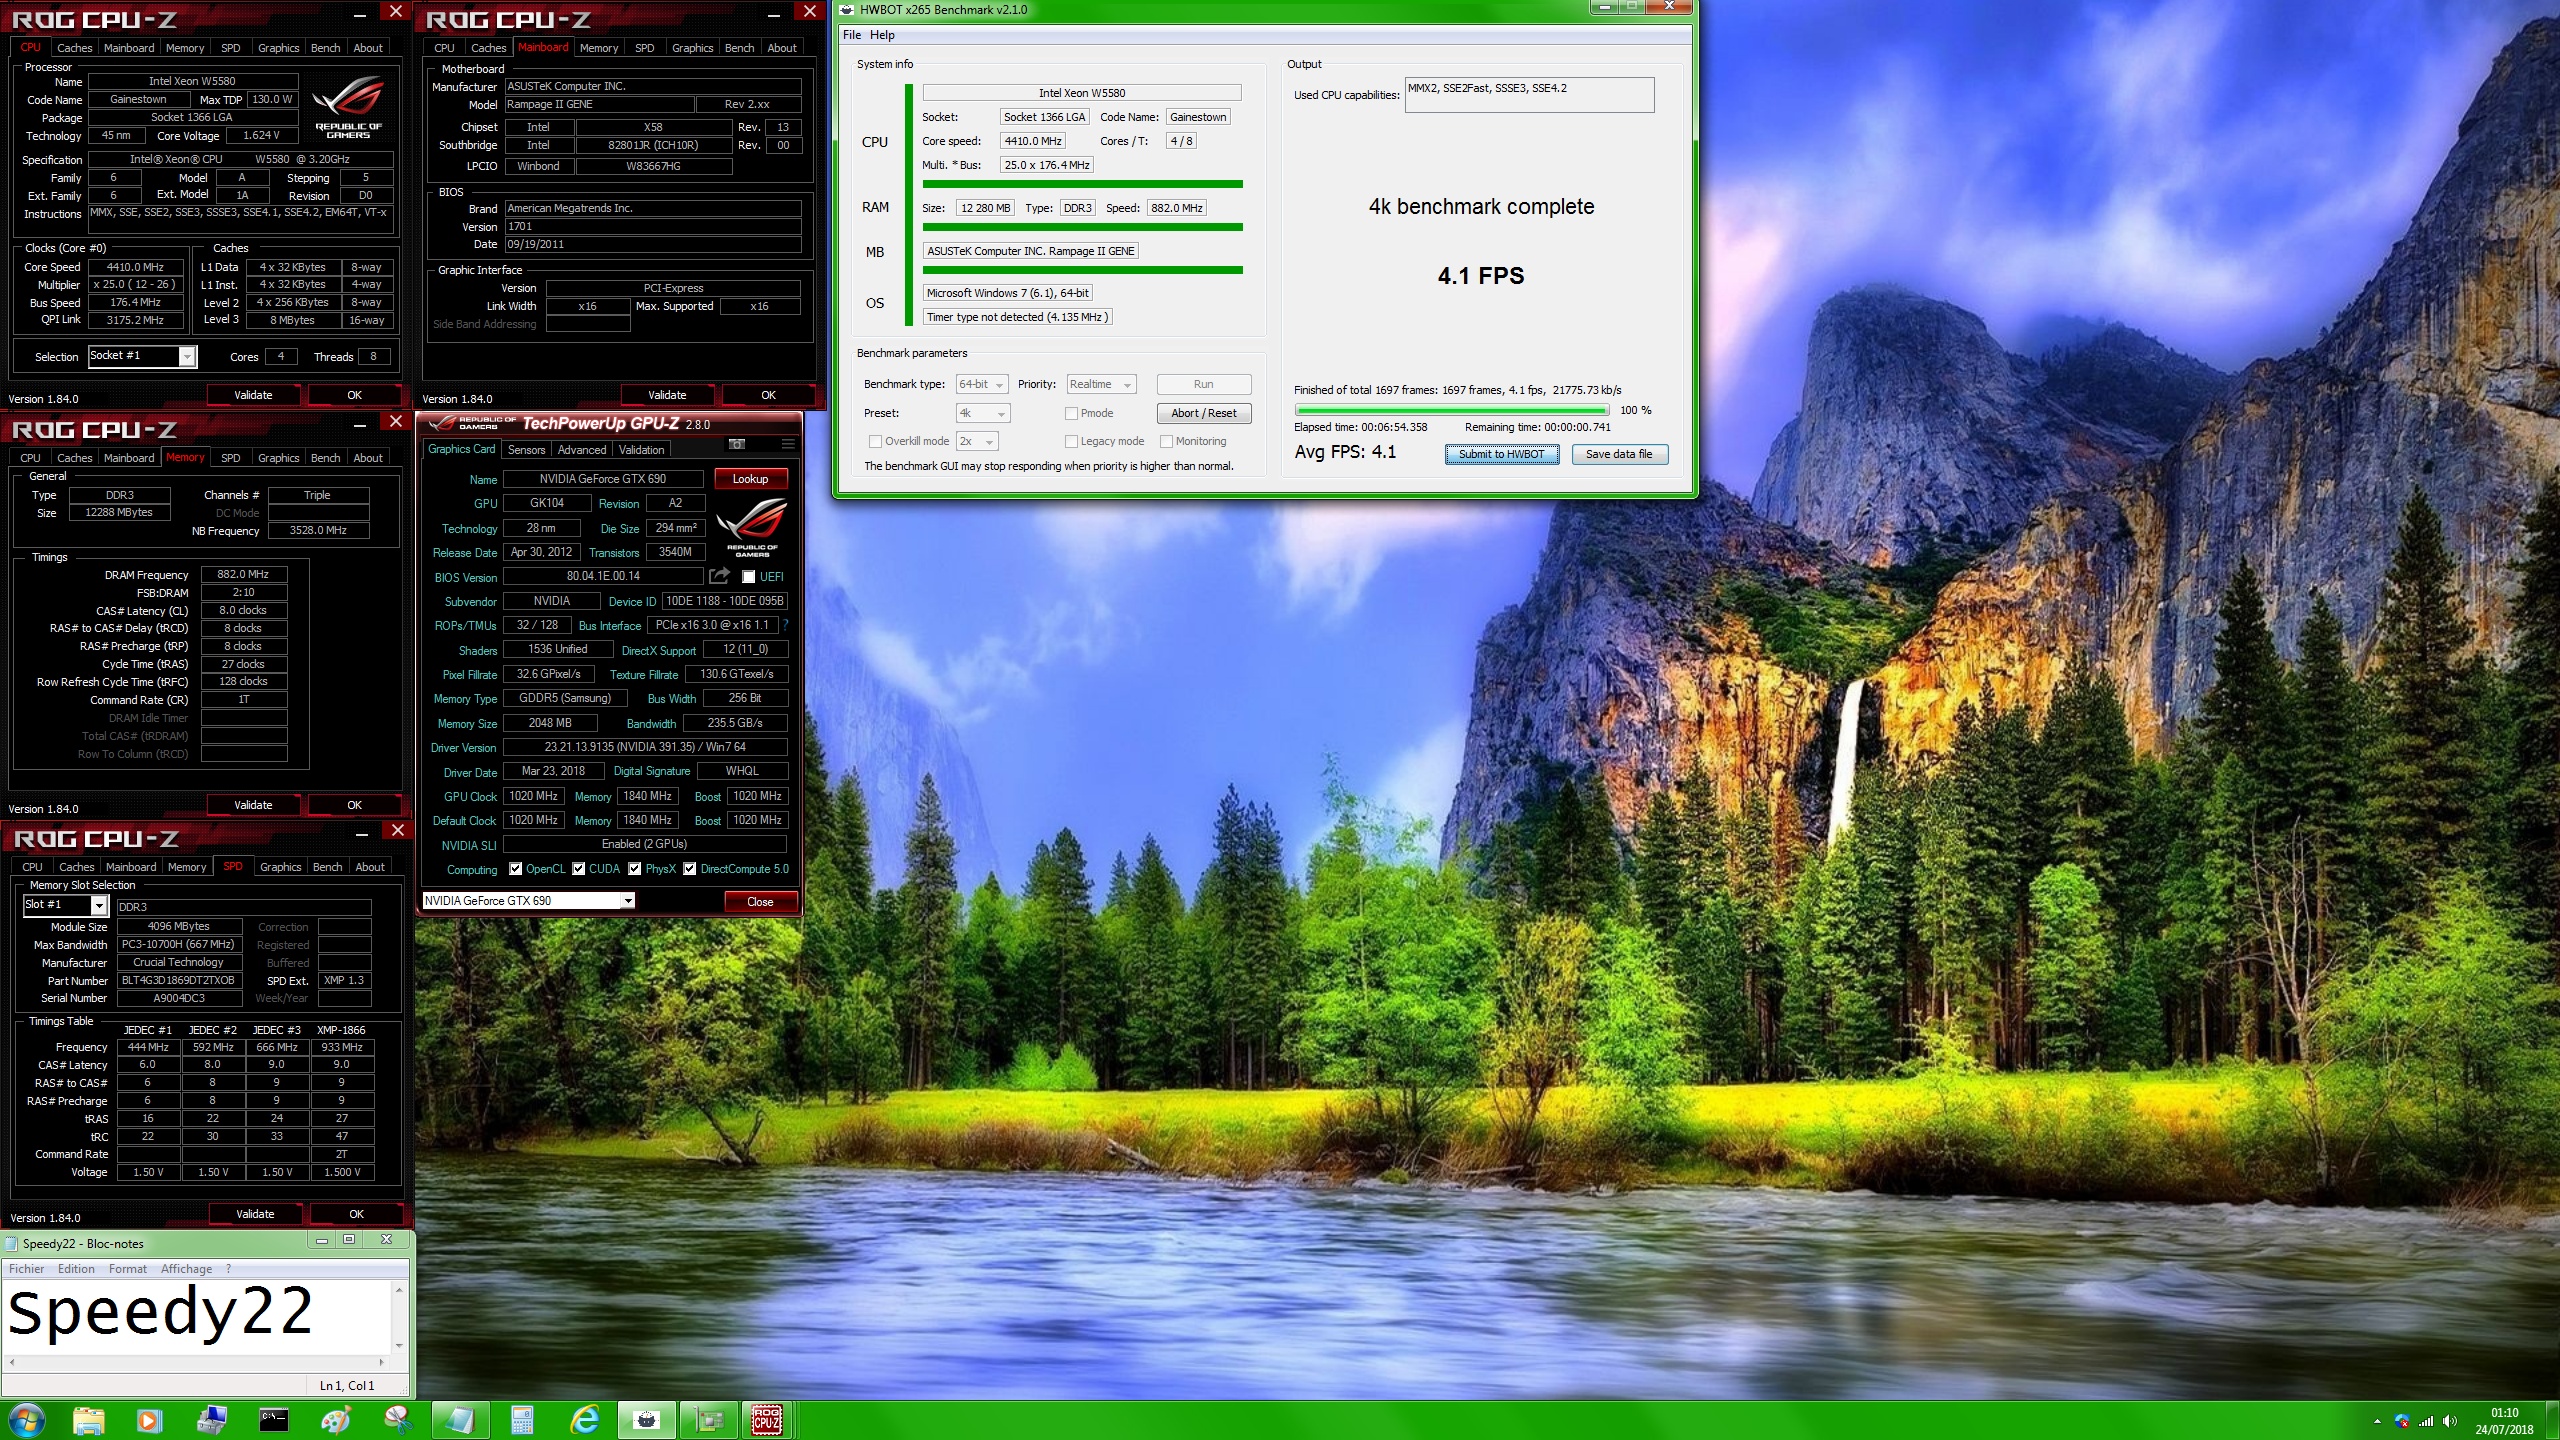Click the GPU-Z screenshot camera icon
This screenshot has width=2560, height=1440.
click(x=737, y=444)
